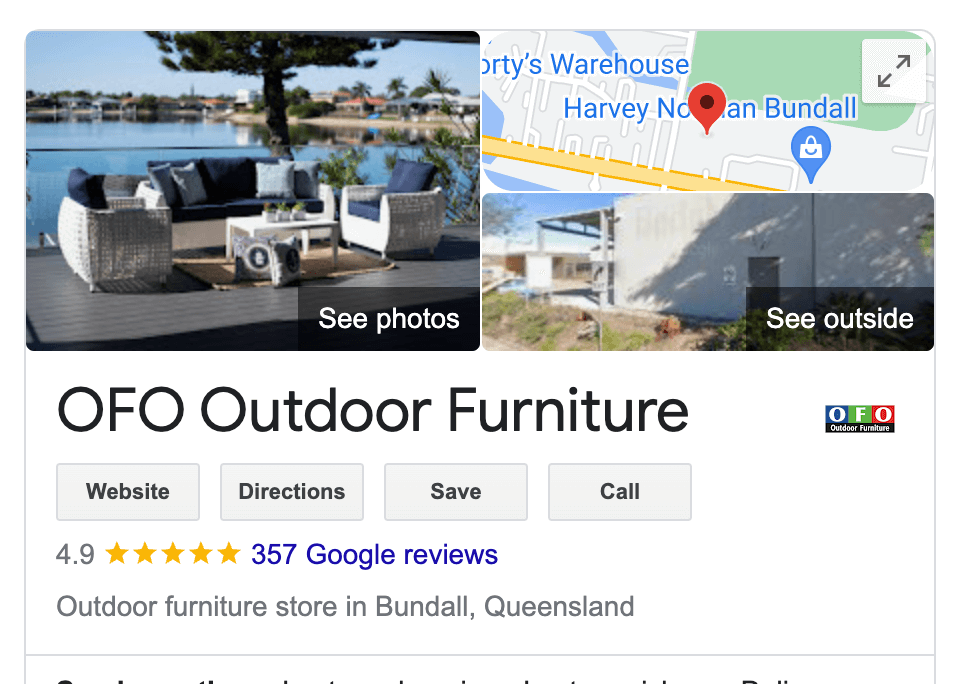
Task: Save this business listing
Action: point(456,492)
